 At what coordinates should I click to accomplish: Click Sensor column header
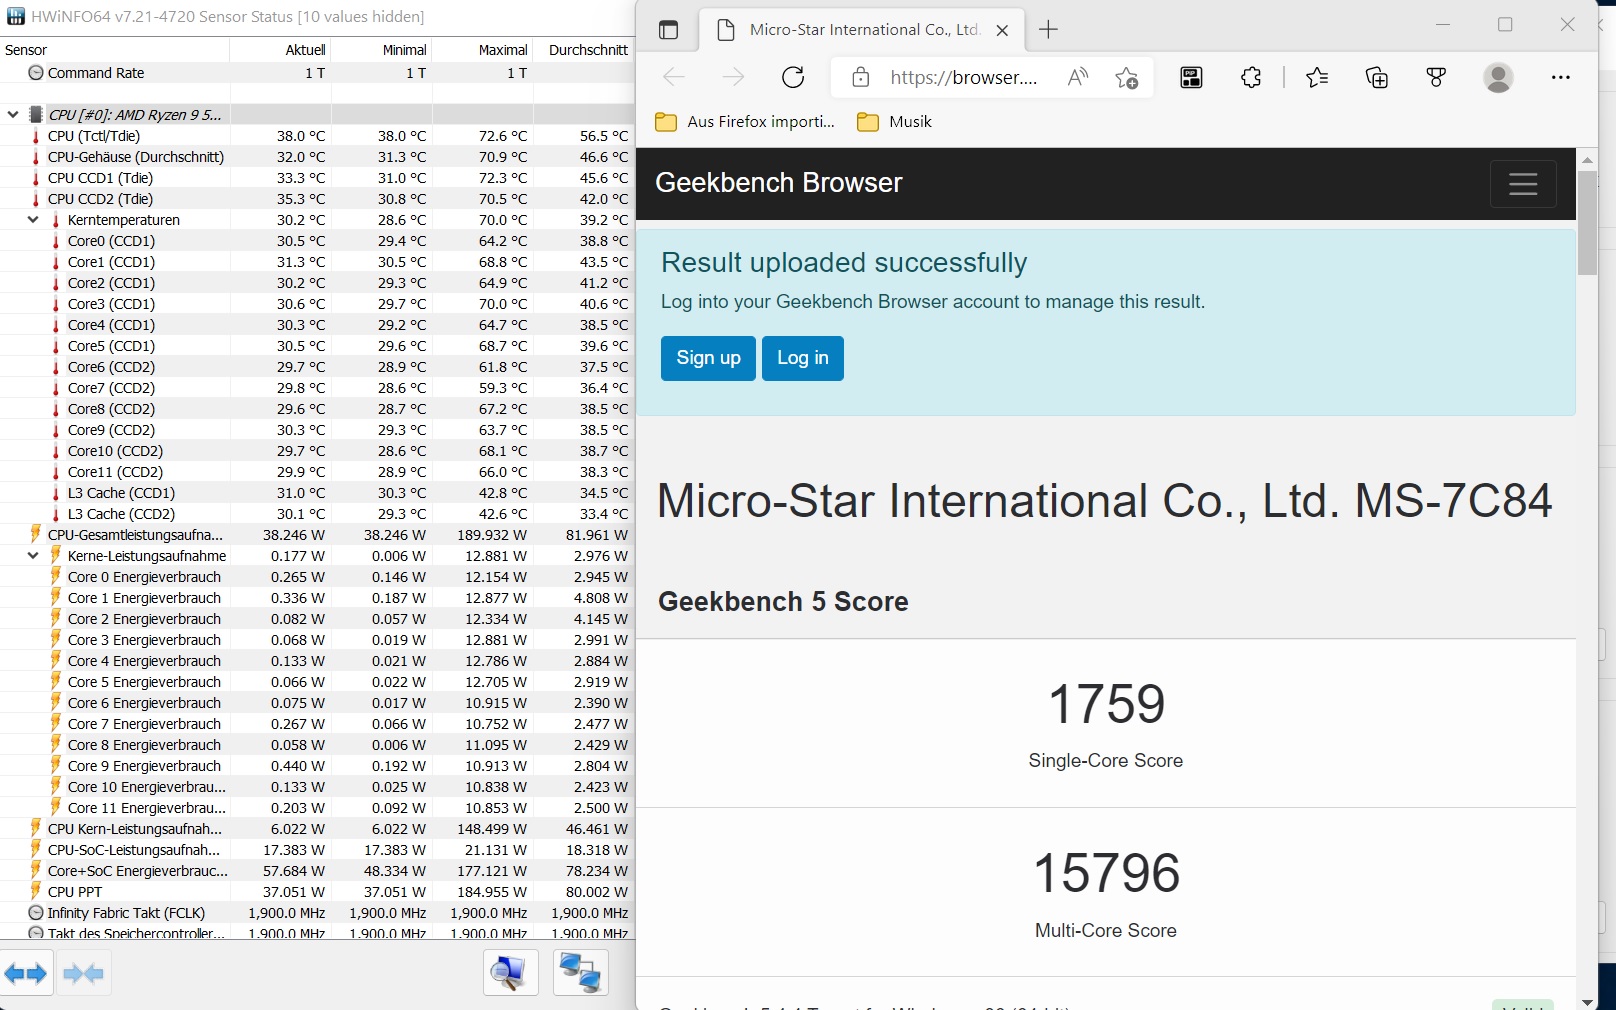click(115, 50)
